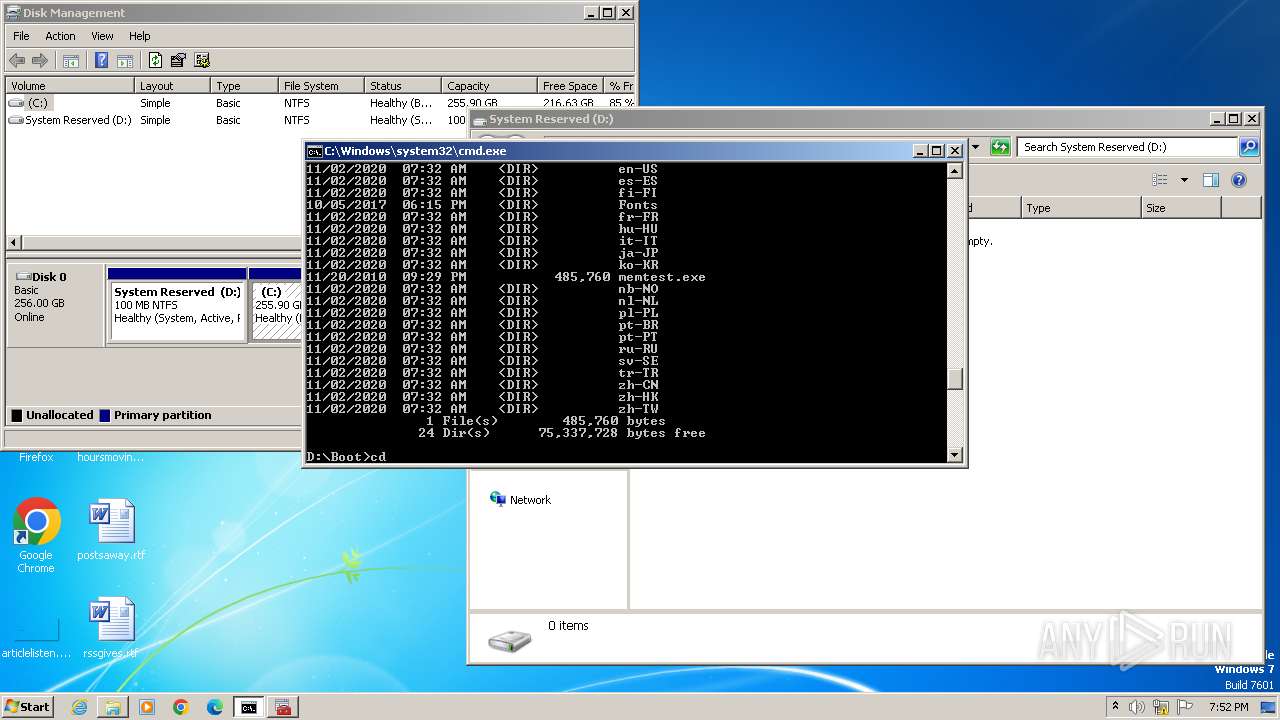Toggle the console tree icon in Disk Management
The width and height of the screenshot is (1280, 720).
[x=71, y=60]
